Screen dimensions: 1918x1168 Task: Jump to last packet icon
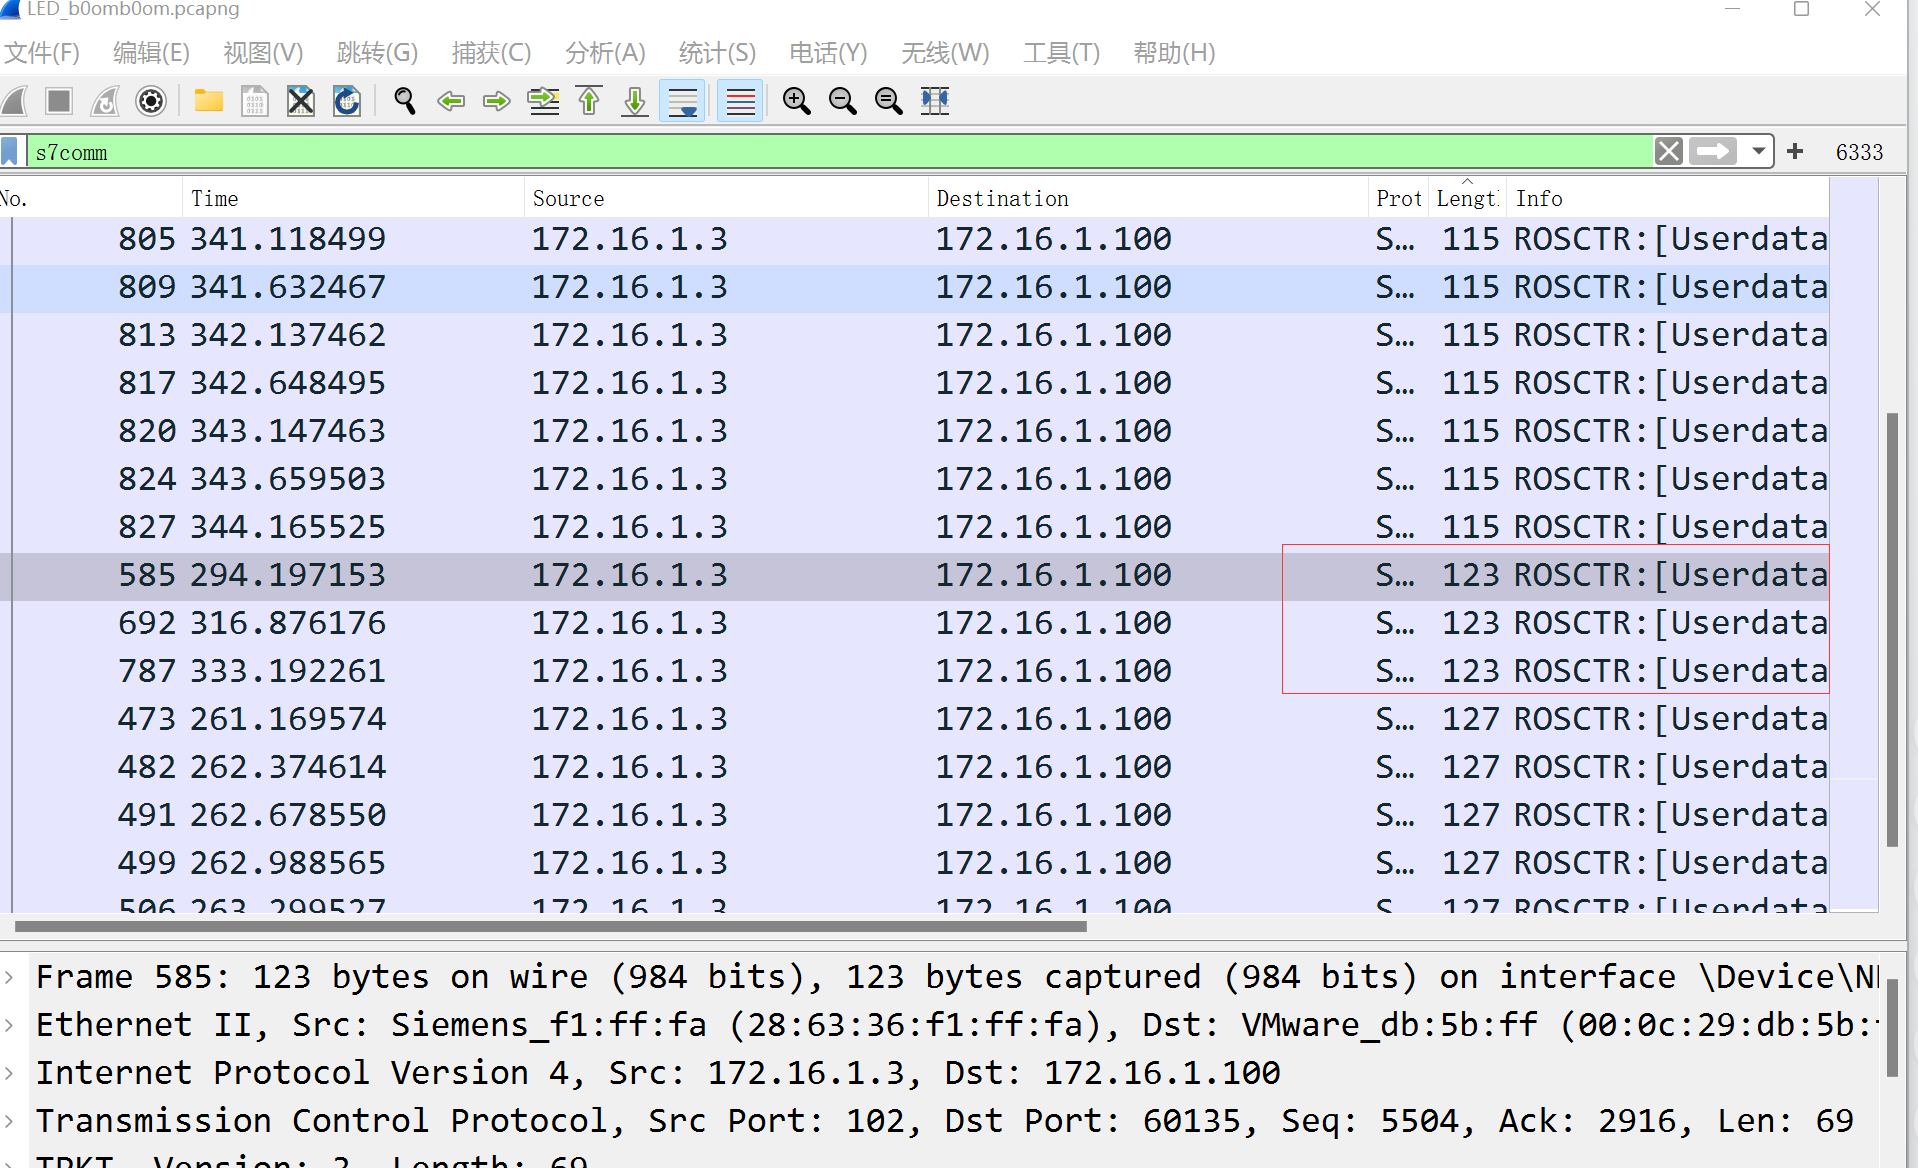(x=635, y=101)
